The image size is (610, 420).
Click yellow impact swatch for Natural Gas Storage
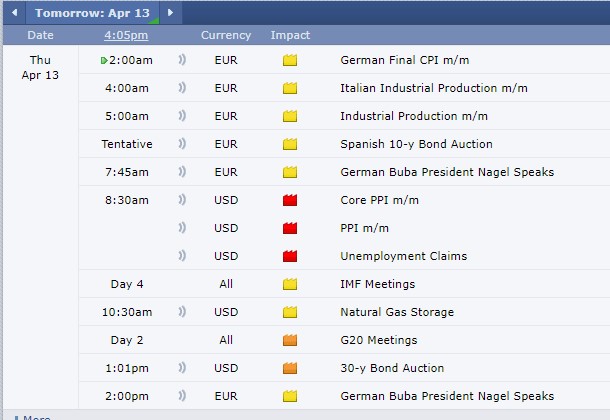290,312
